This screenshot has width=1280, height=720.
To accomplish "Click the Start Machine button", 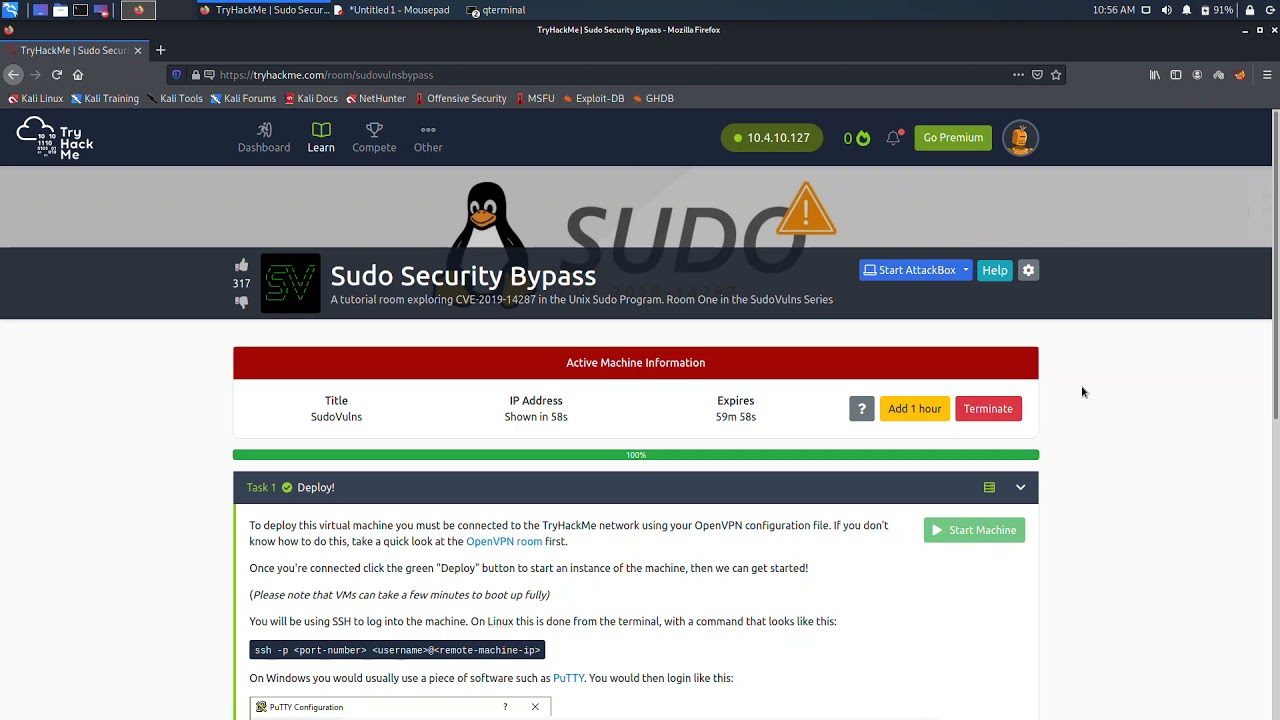I will [974, 530].
